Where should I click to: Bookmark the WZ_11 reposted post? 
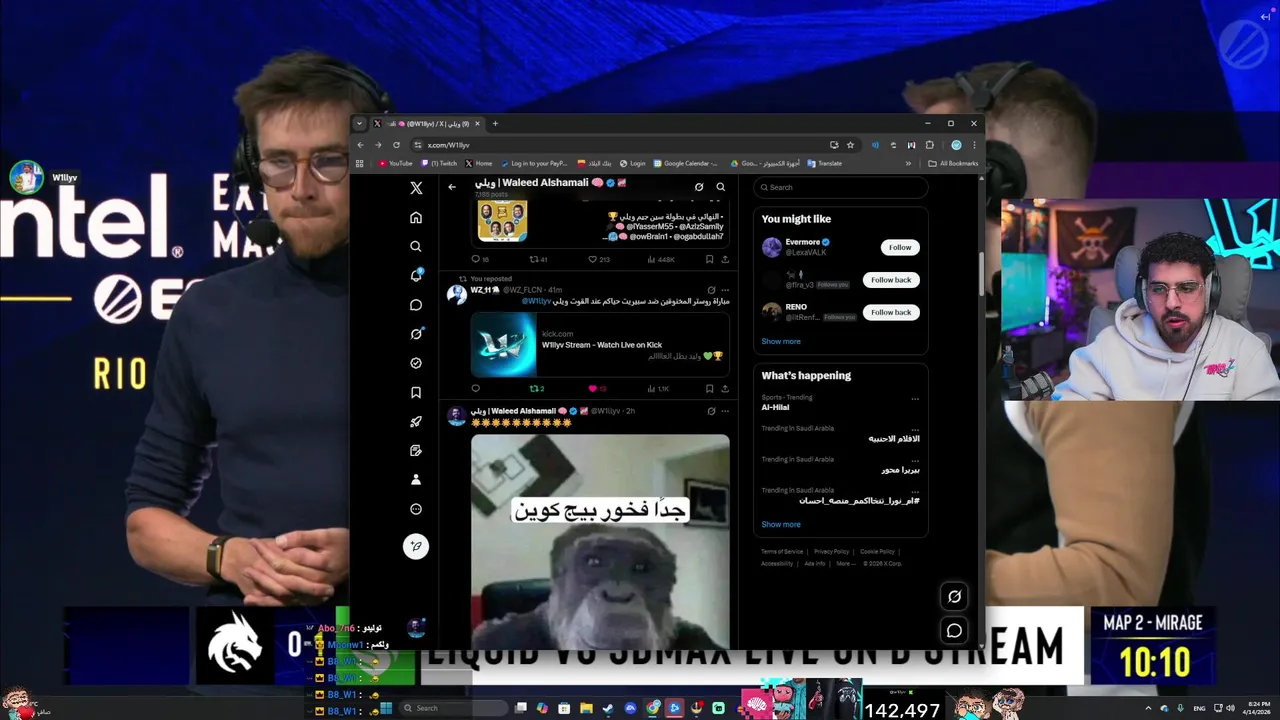[709, 388]
